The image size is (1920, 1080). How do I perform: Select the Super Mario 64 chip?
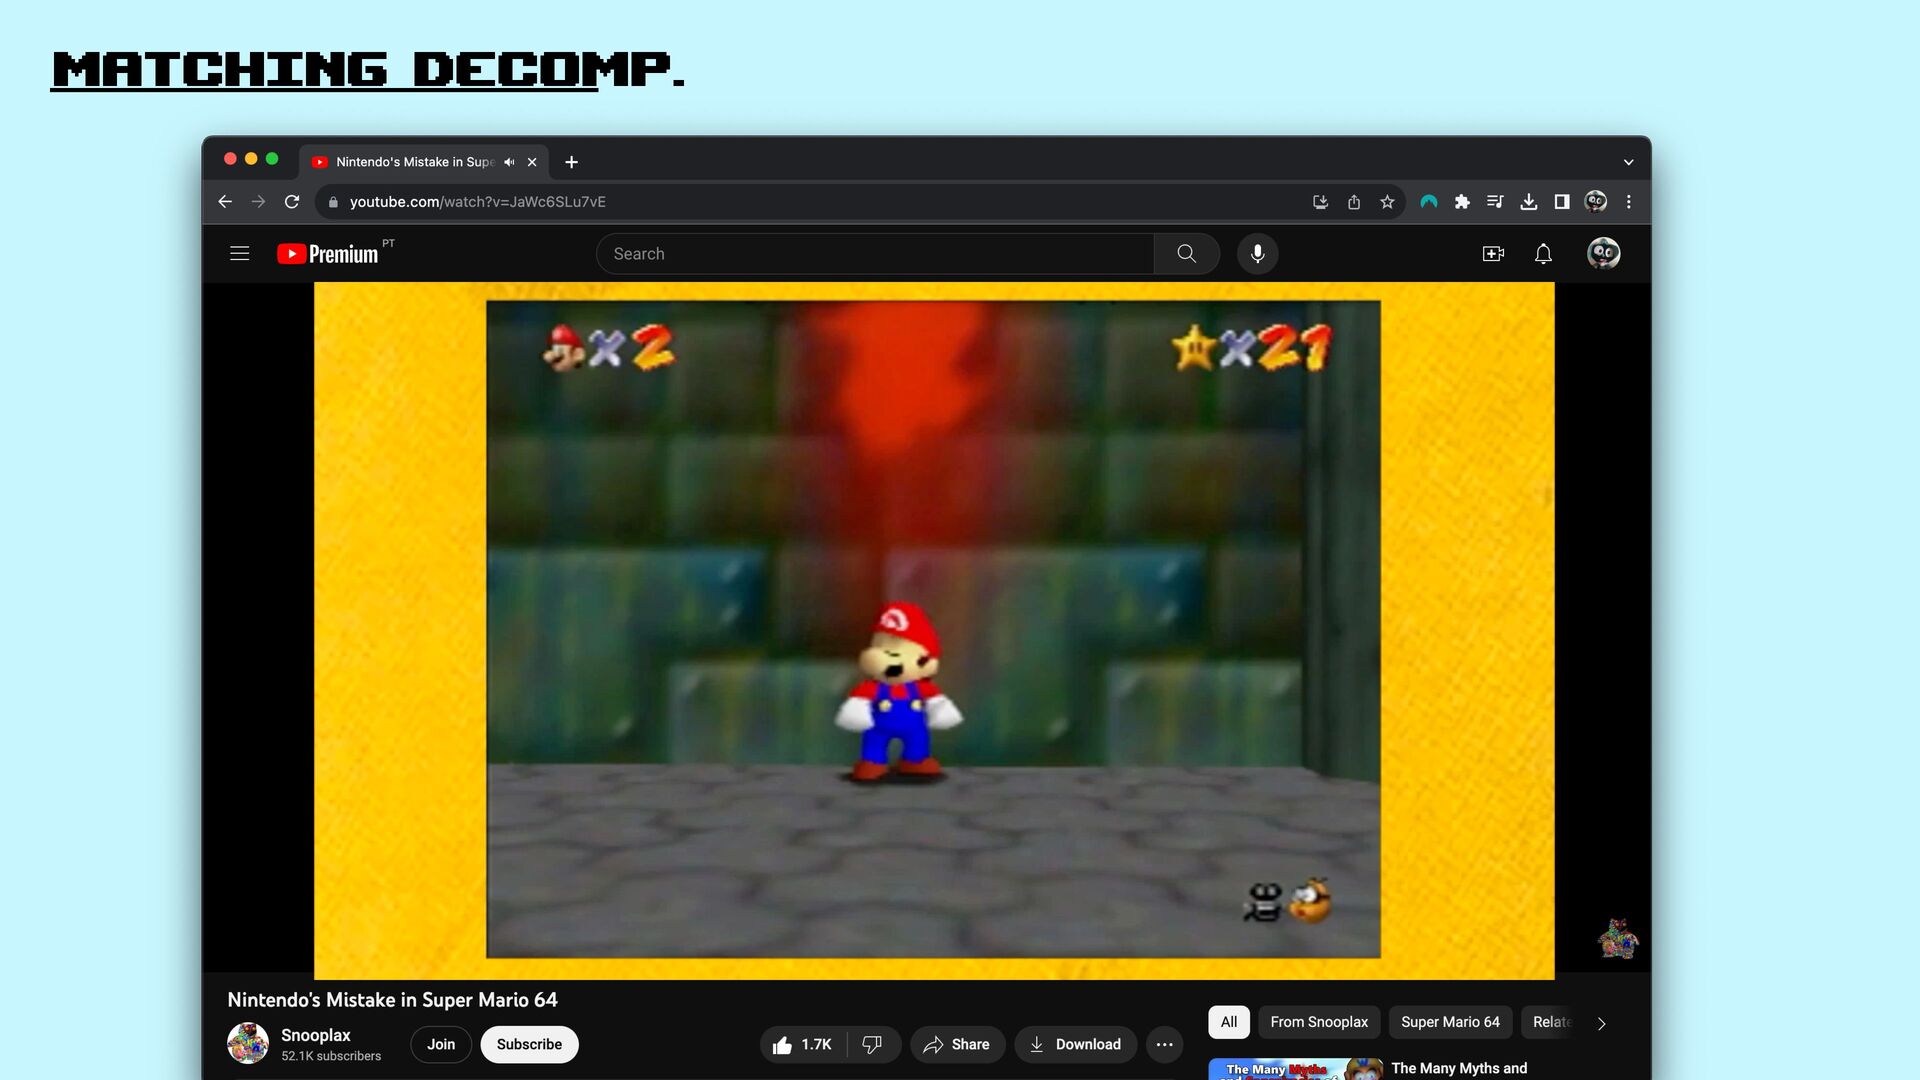coord(1449,1022)
